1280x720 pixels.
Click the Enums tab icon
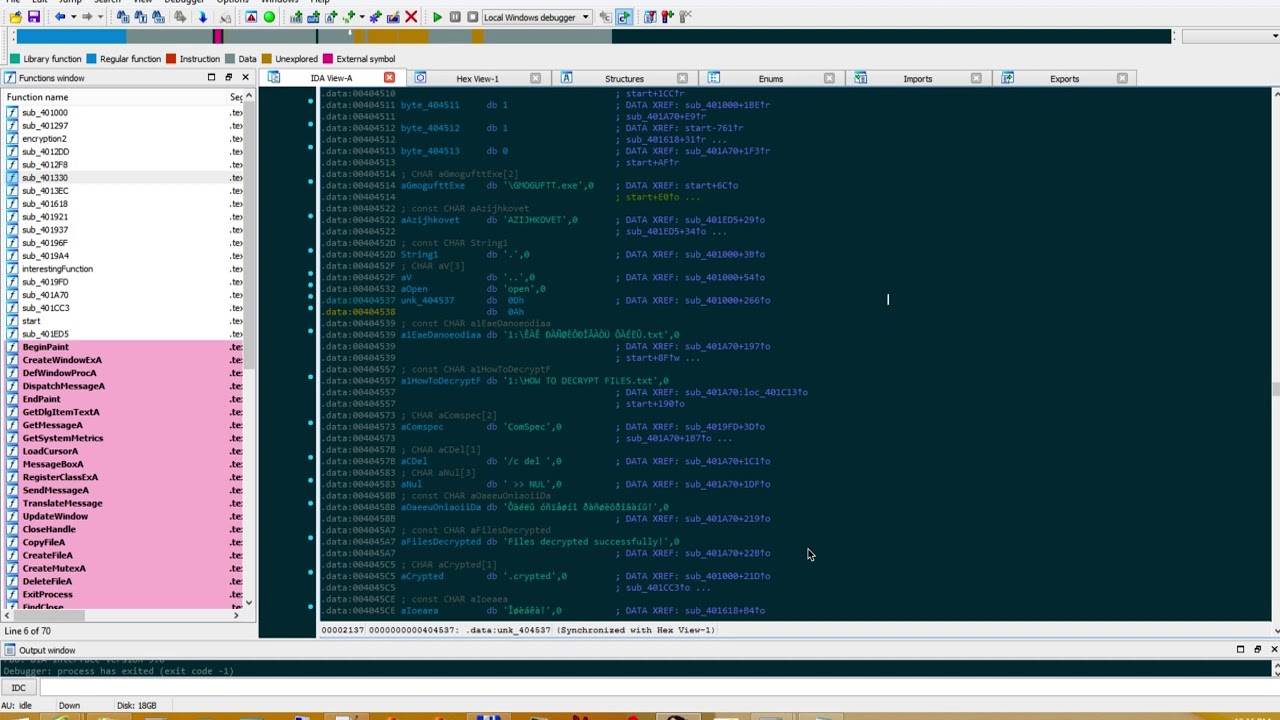click(714, 78)
